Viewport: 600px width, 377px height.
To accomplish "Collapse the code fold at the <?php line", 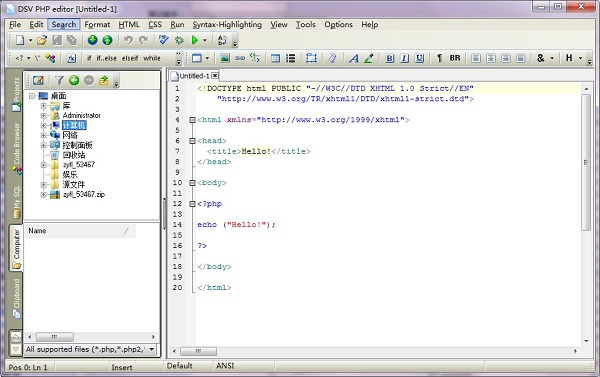I will (192, 204).
